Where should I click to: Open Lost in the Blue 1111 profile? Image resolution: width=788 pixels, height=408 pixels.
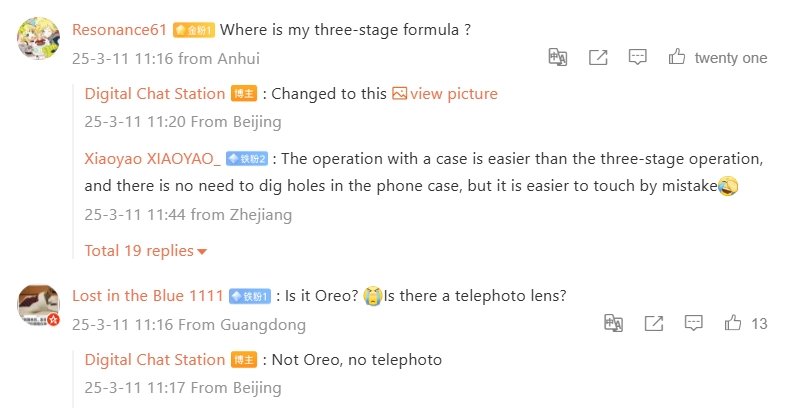coord(148,295)
